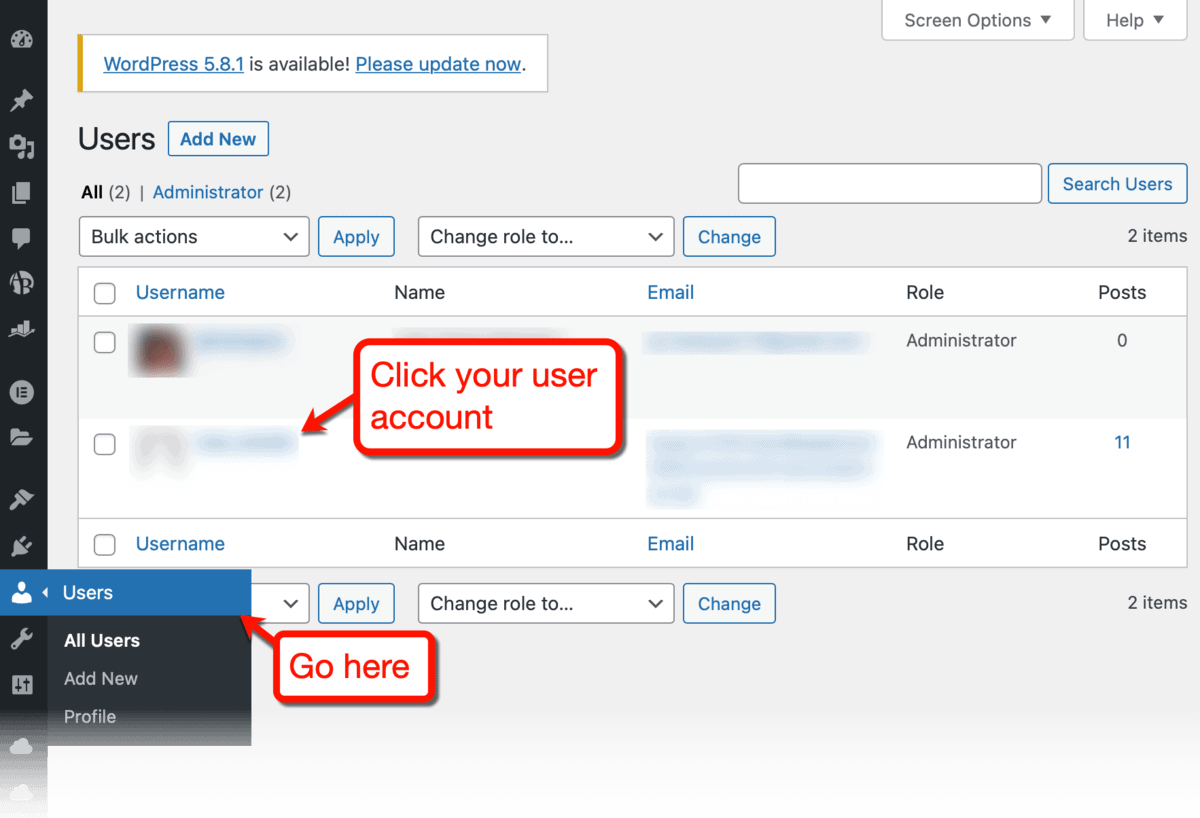
Task: Open the Bulk actions dropdown
Action: tap(193, 236)
